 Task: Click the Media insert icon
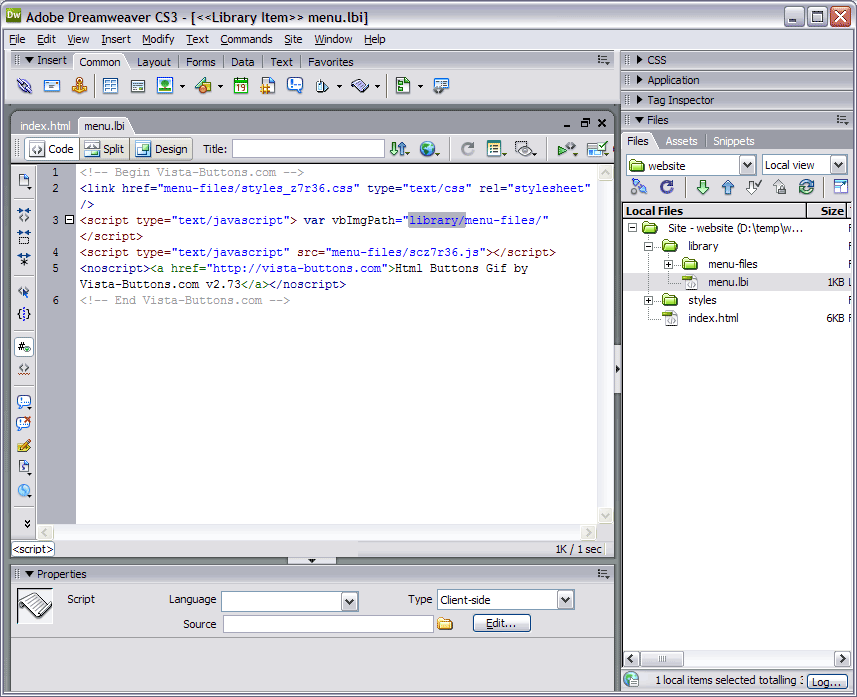[x=203, y=86]
